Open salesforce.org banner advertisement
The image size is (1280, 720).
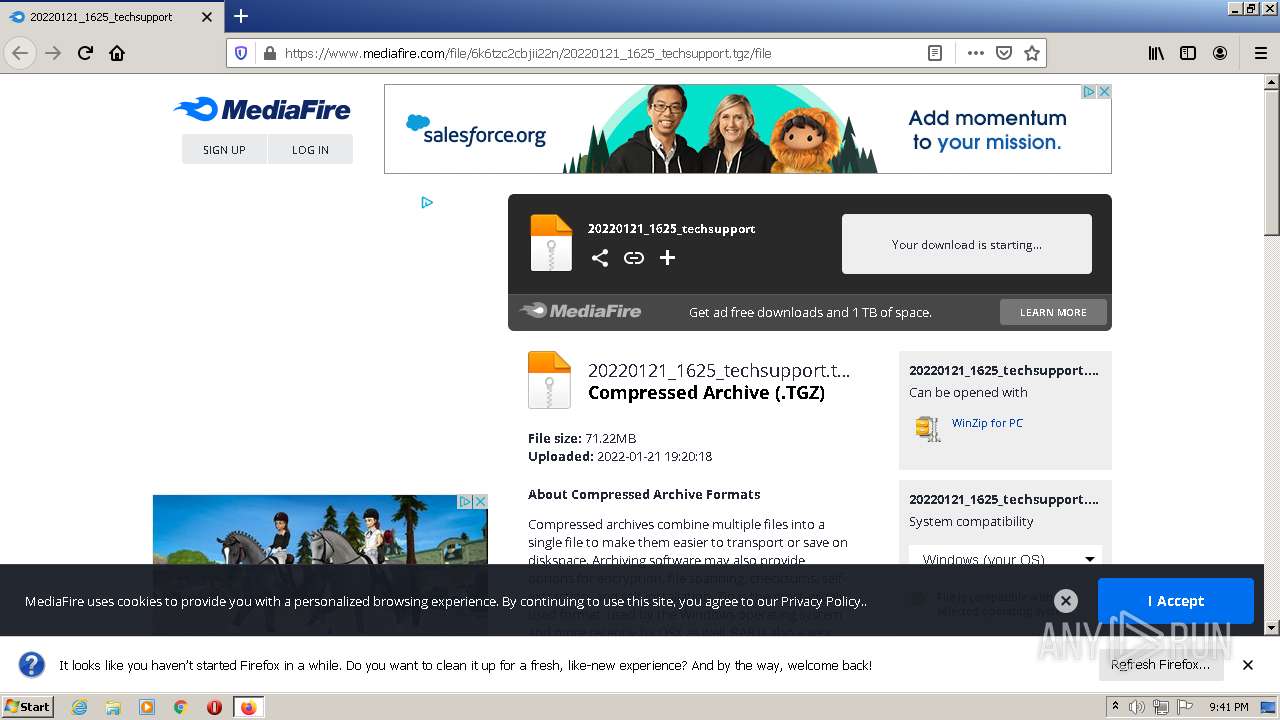point(747,129)
